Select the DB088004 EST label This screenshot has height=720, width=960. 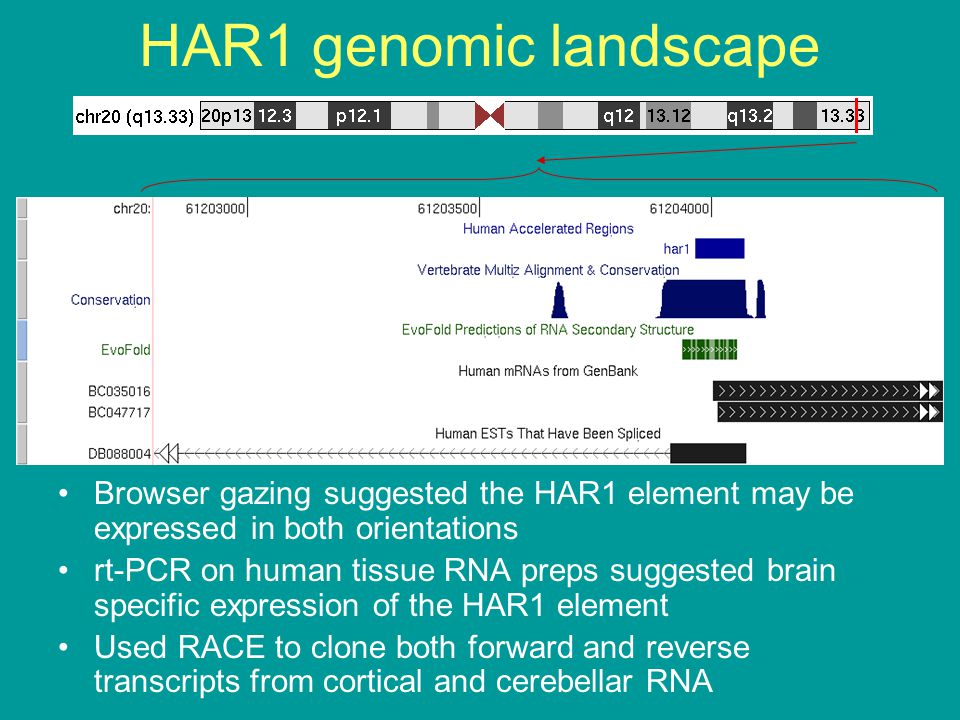(x=119, y=454)
